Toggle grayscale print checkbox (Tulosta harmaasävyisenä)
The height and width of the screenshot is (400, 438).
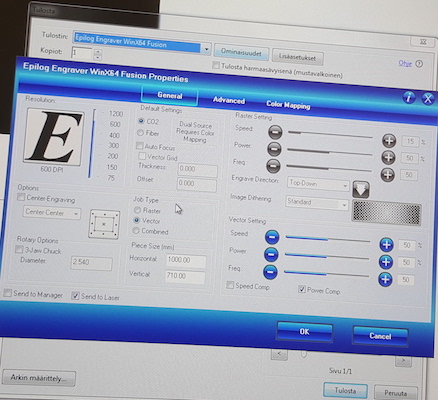pos(216,65)
